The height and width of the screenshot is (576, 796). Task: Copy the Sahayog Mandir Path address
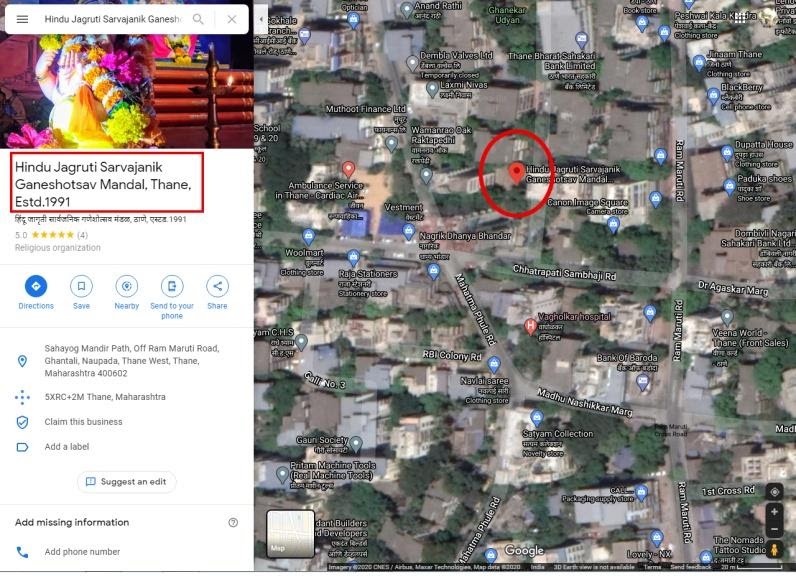point(132,361)
